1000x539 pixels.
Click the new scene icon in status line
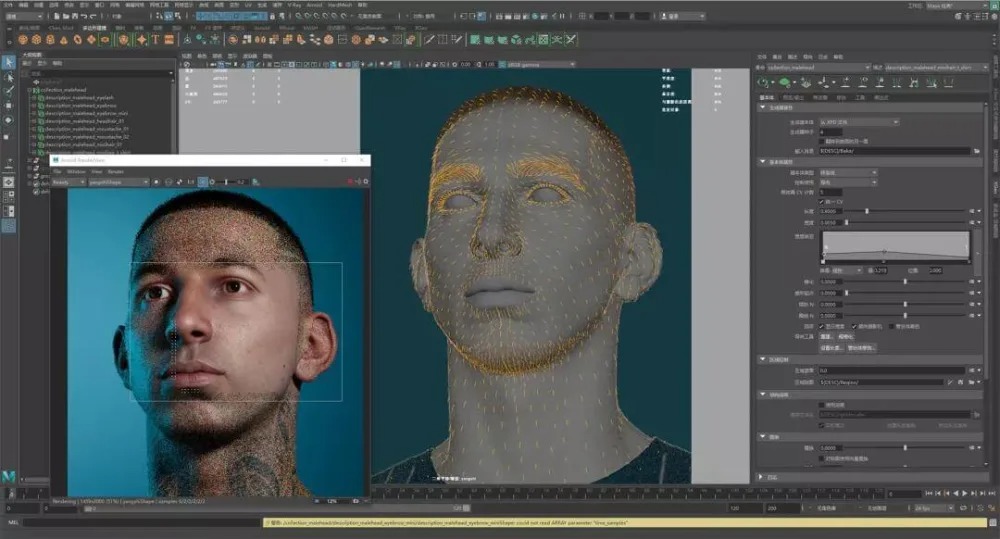(x=57, y=16)
